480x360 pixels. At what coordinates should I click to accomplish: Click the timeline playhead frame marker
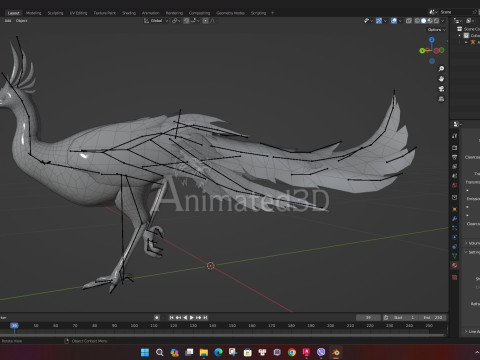(x=14, y=325)
